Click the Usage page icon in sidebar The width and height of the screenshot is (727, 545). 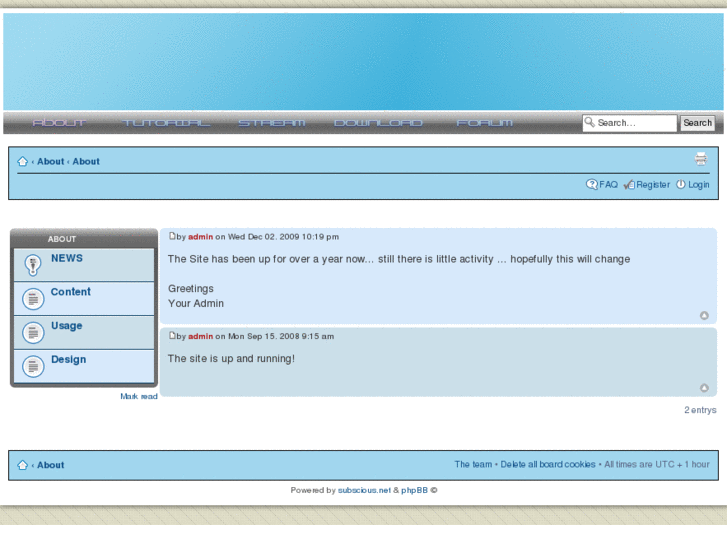(x=33, y=333)
